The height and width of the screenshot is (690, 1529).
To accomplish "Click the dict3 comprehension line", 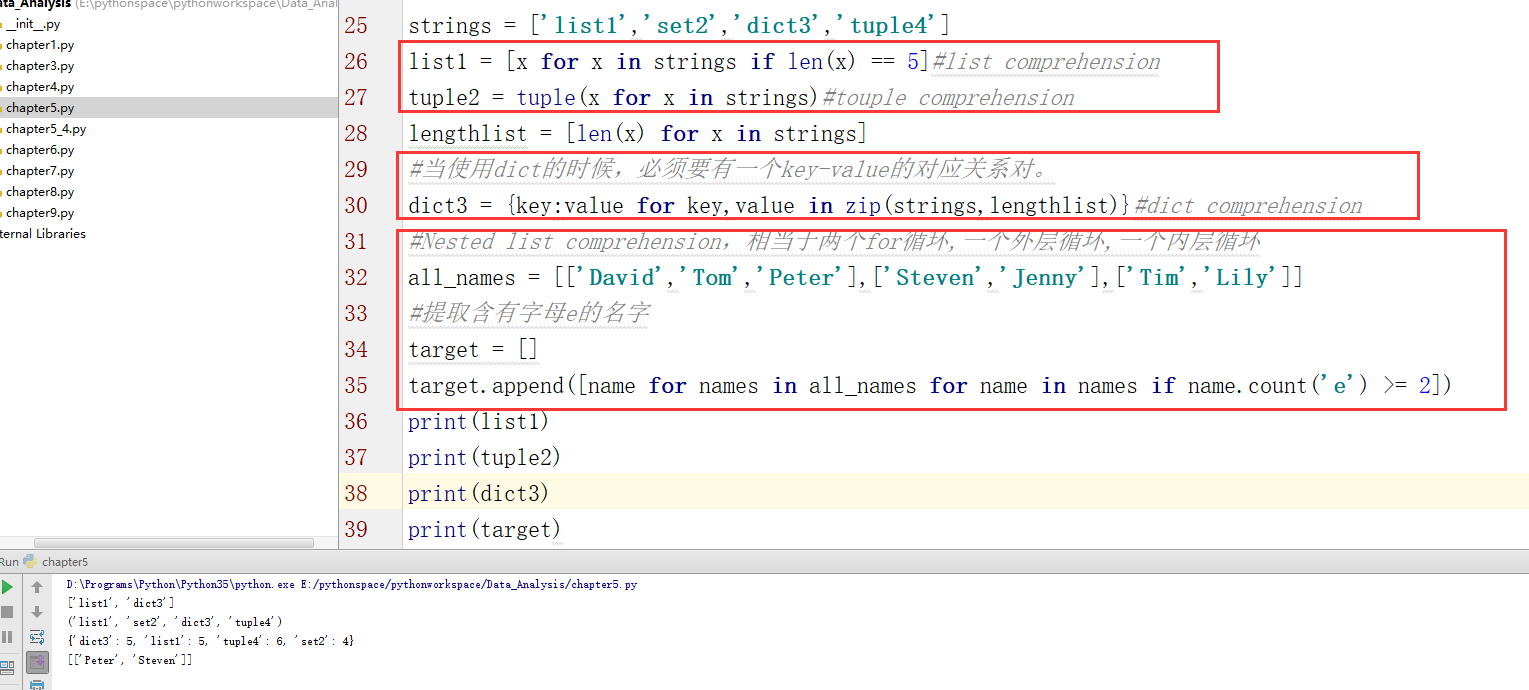I will [885, 205].
